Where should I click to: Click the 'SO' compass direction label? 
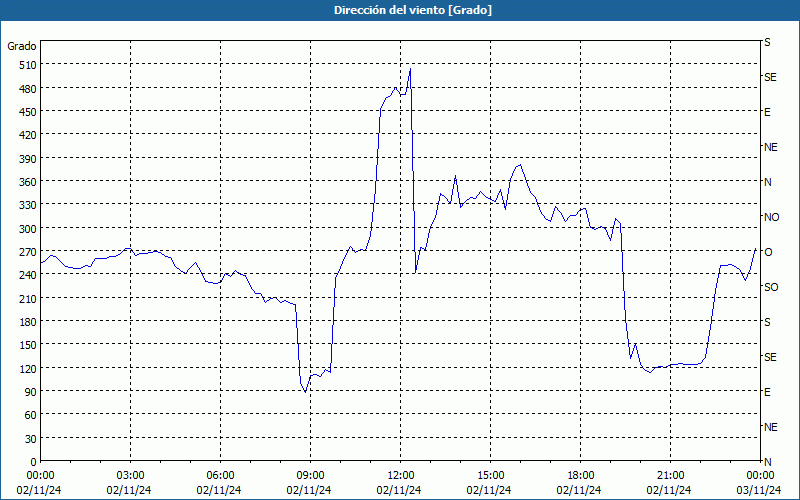coord(771,287)
